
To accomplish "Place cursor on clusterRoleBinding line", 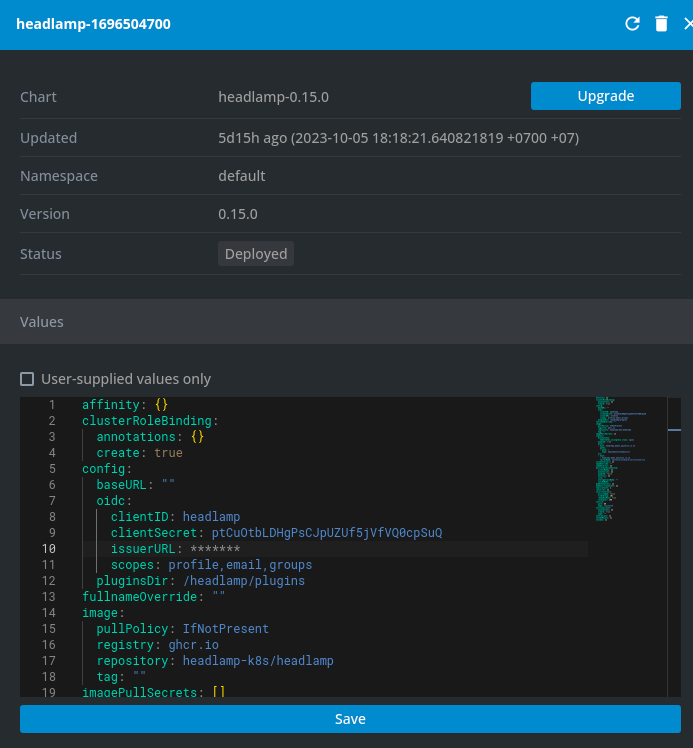I will point(150,421).
